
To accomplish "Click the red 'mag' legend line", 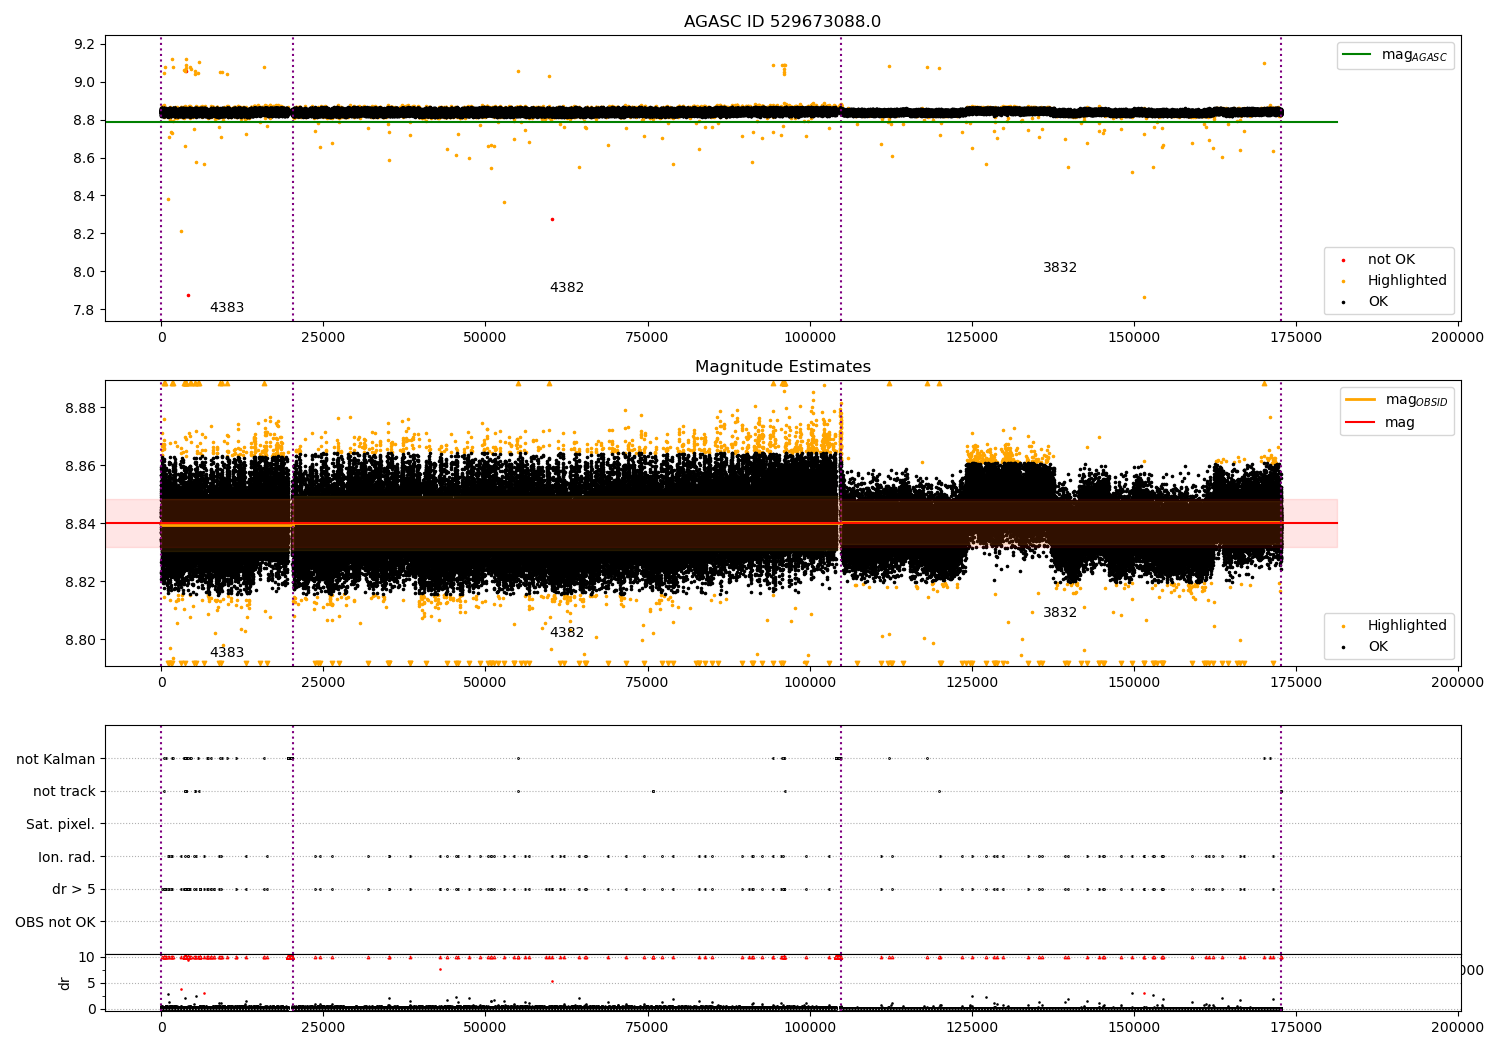I will [x=1360, y=423].
